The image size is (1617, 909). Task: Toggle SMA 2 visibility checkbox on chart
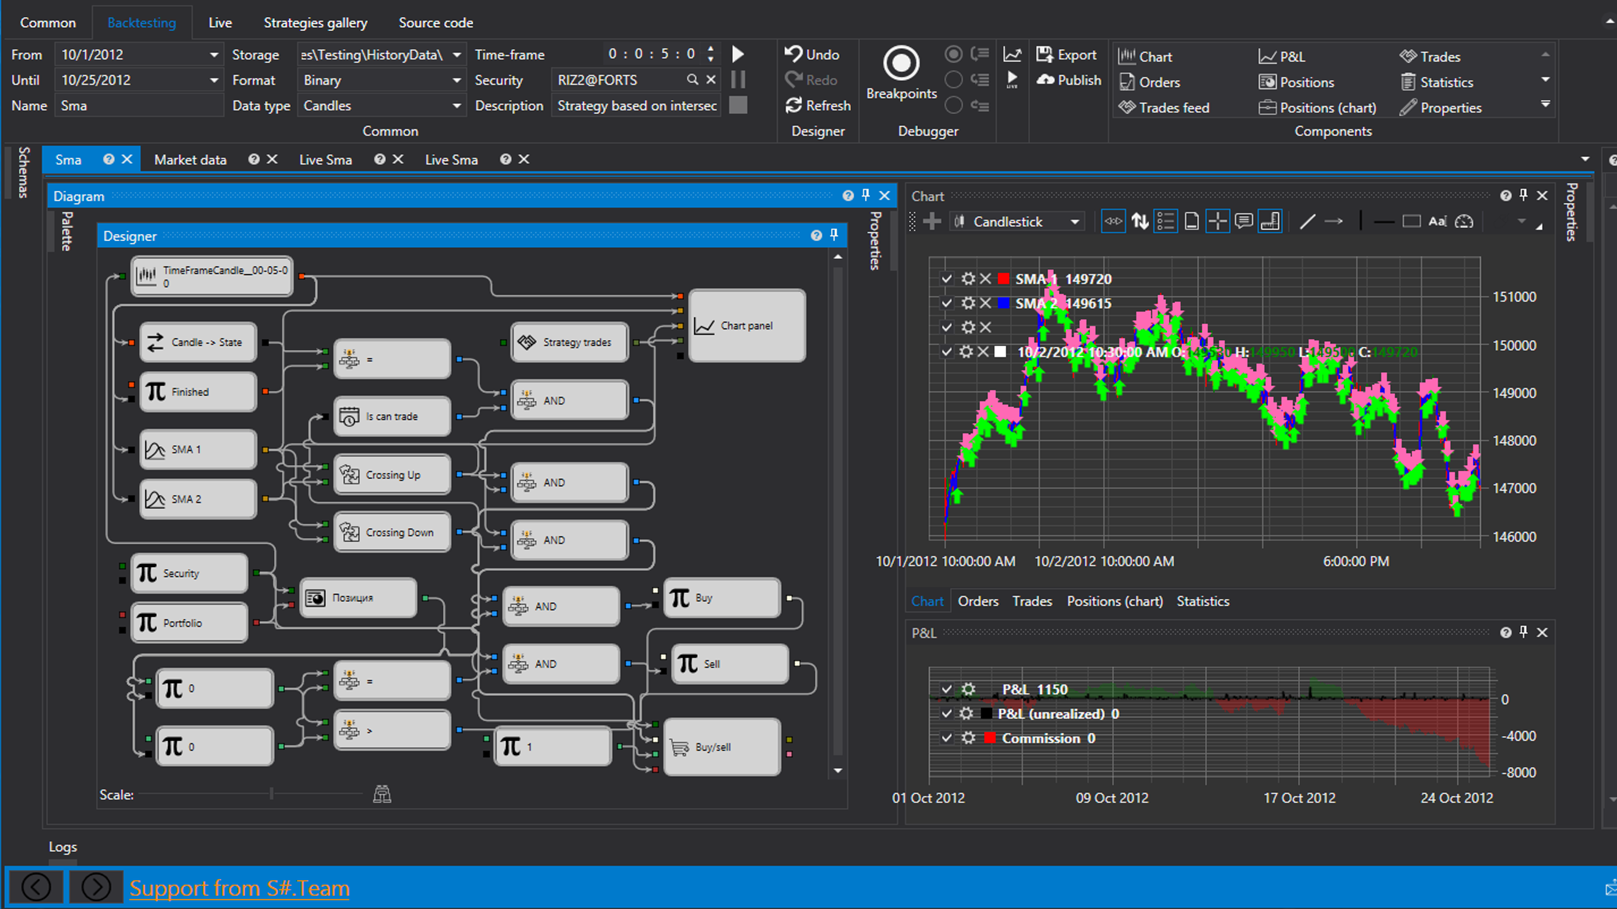coord(947,303)
